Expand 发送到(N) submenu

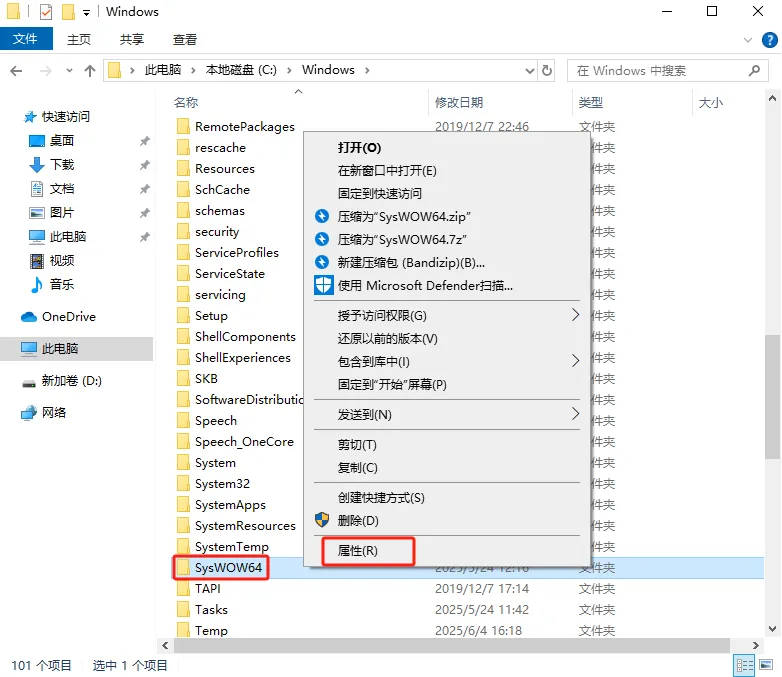[446, 414]
